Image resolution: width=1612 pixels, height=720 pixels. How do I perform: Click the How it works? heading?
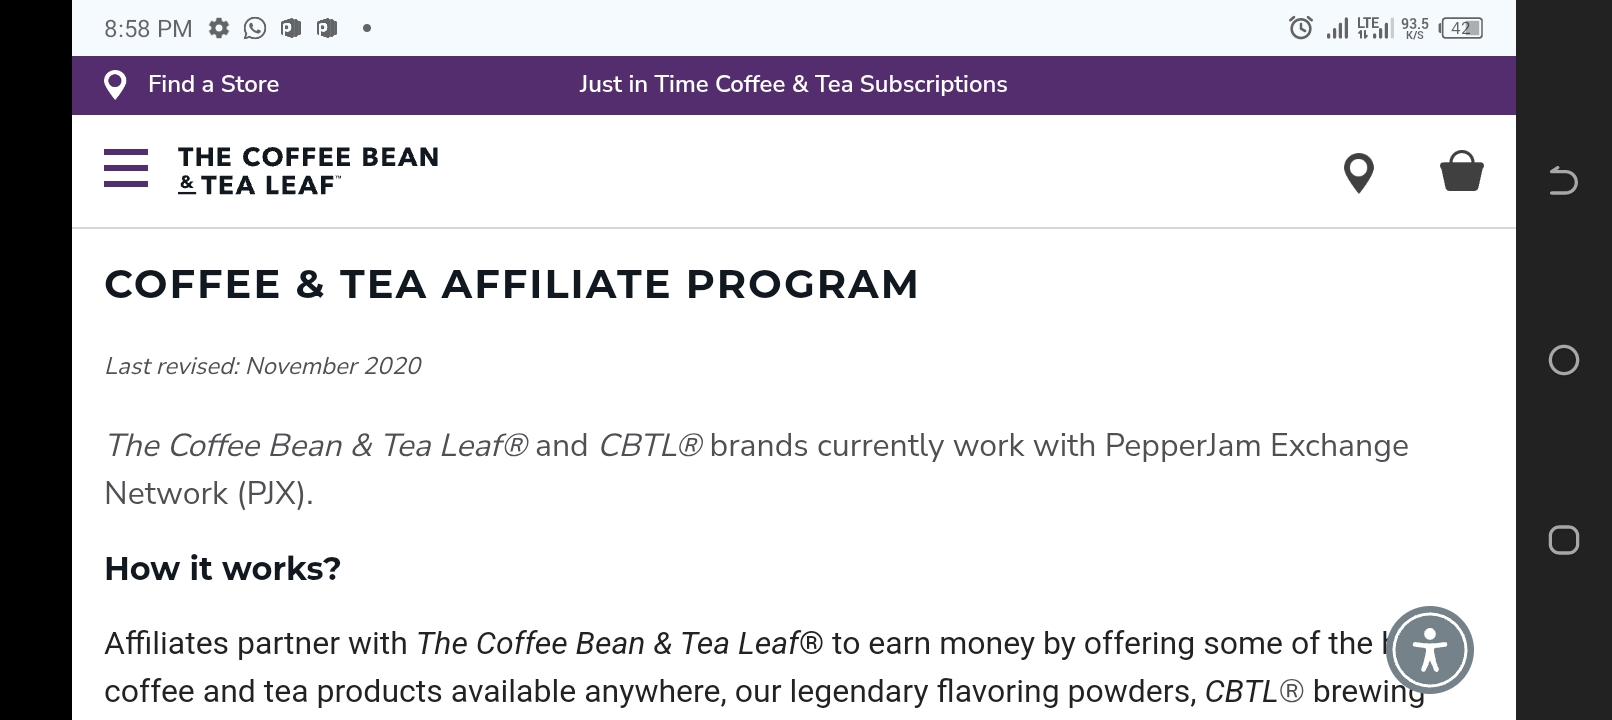point(222,568)
